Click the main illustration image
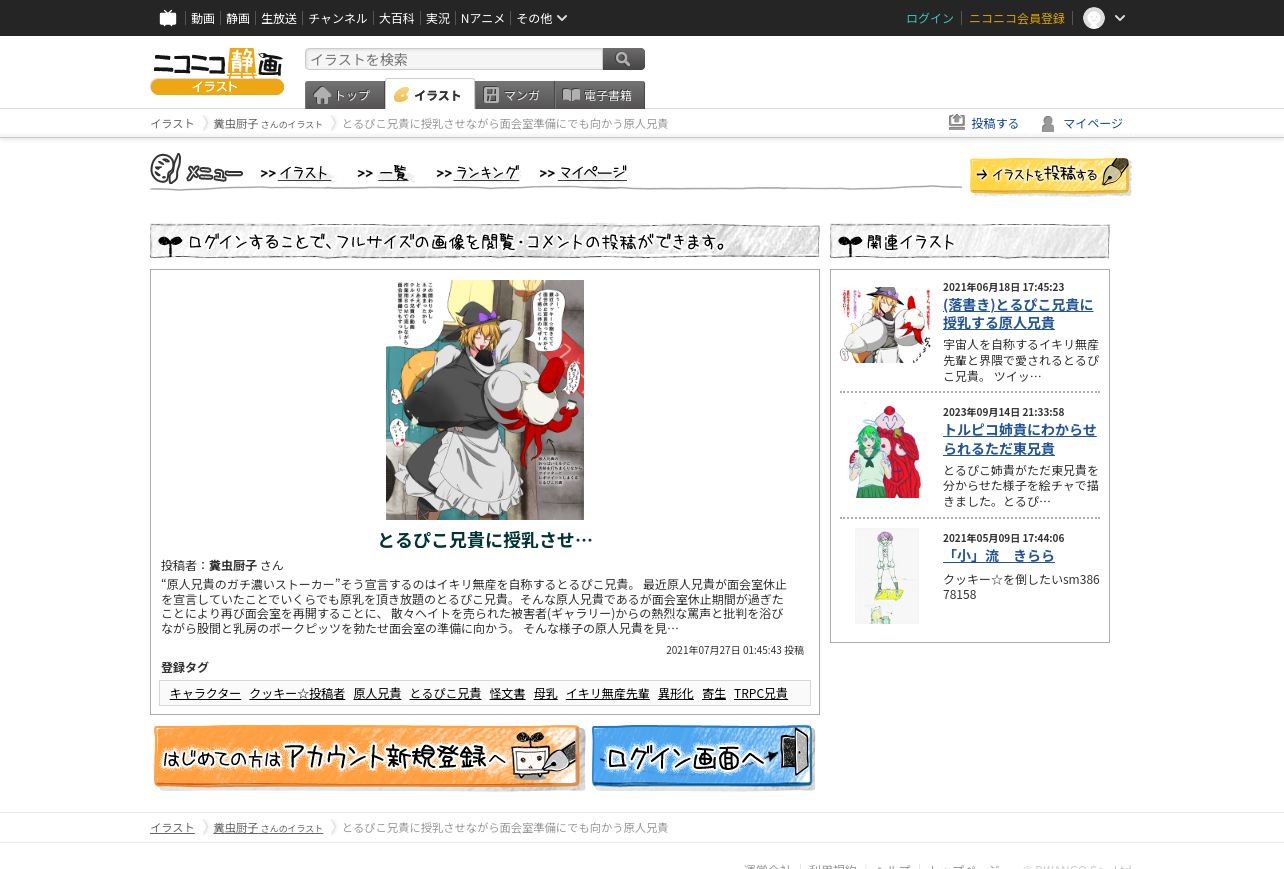Screen dimensions: 1284x869 point(485,400)
